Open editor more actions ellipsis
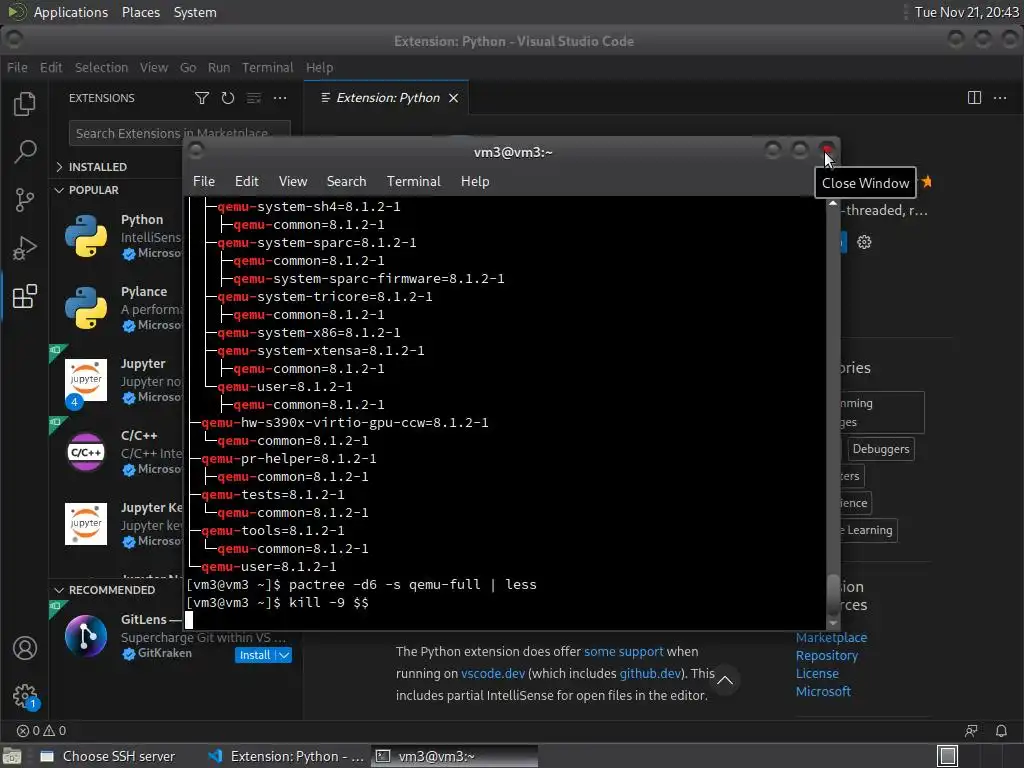Viewport: 1024px width, 768px height. pyautogui.click(x=1000, y=98)
